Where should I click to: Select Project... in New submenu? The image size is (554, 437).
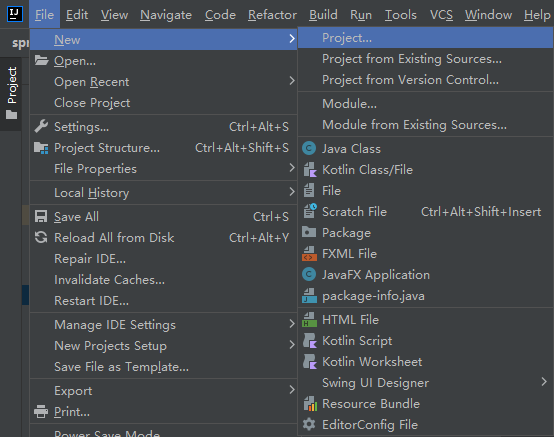point(425,37)
